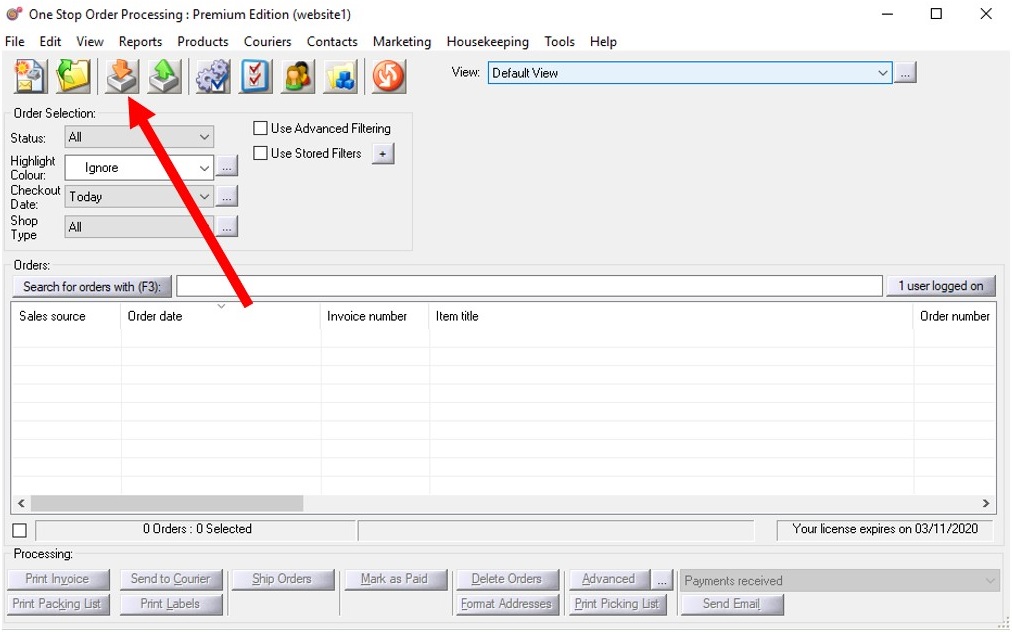Click the plus button beside Use Stored Filters

tap(383, 154)
